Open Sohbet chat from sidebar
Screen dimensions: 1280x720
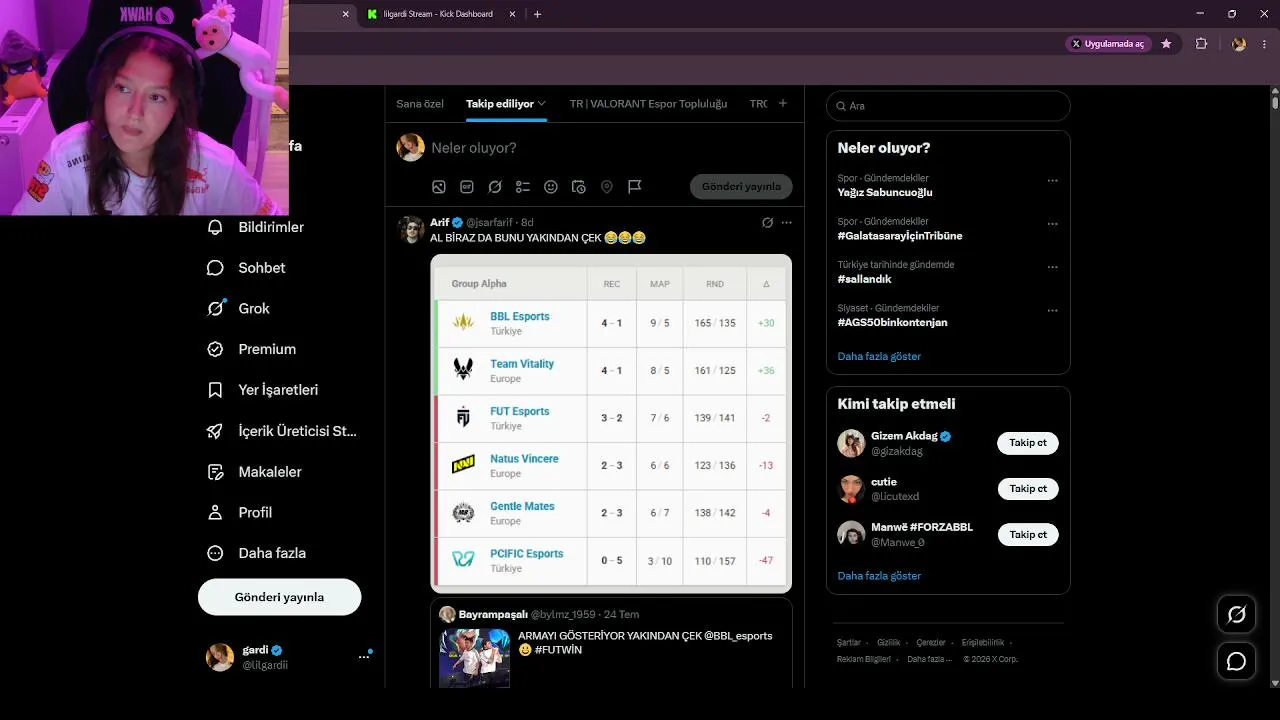click(246, 268)
